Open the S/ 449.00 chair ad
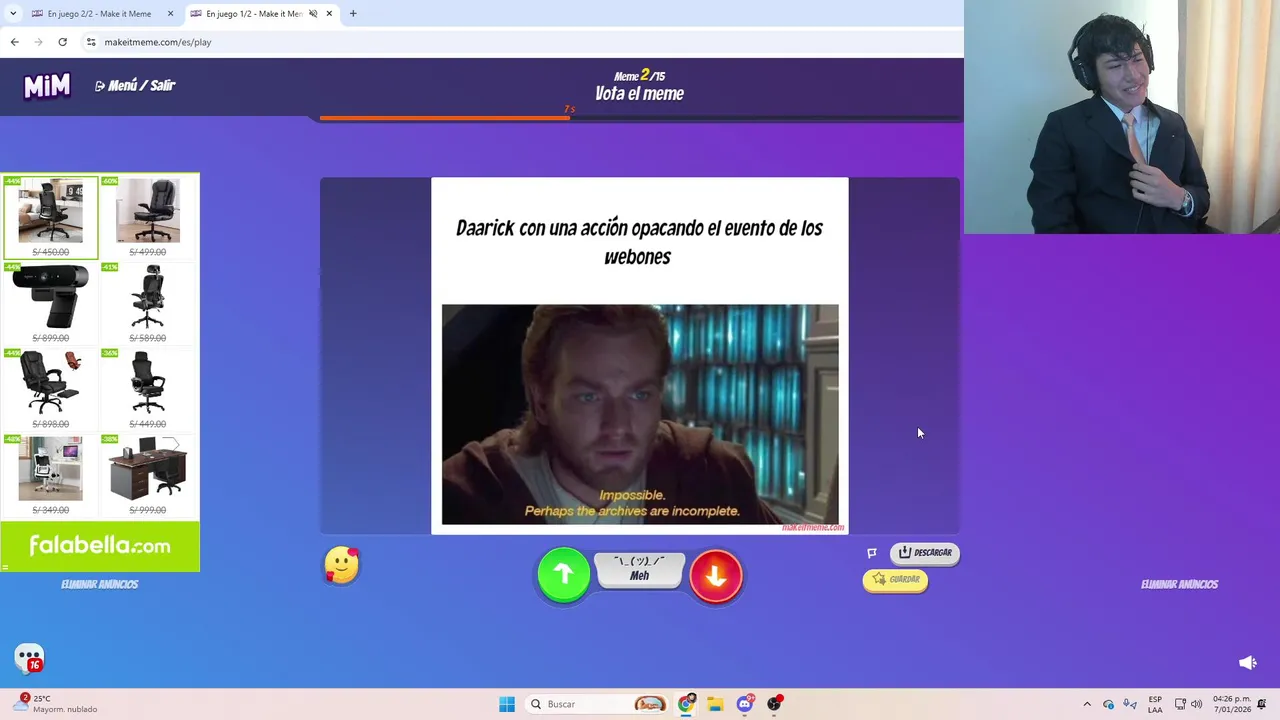1280x720 pixels. pos(148,389)
